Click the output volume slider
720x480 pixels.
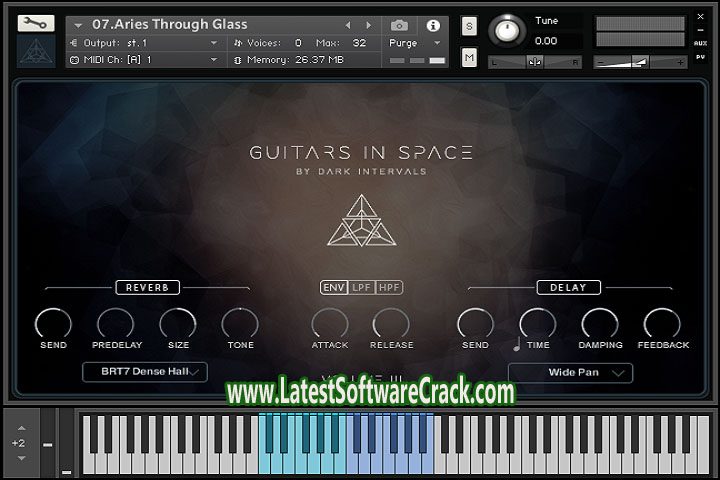[x=640, y=62]
